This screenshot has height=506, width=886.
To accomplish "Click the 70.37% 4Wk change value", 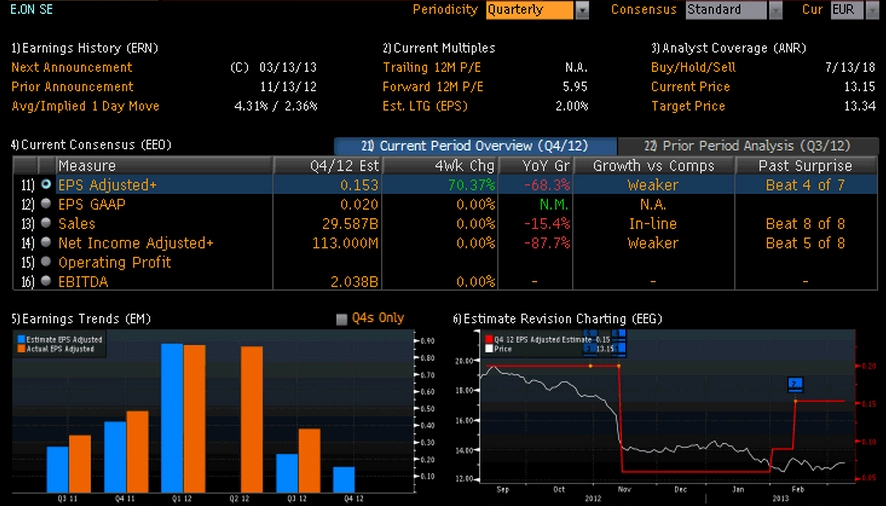I will [x=471, y=185].
